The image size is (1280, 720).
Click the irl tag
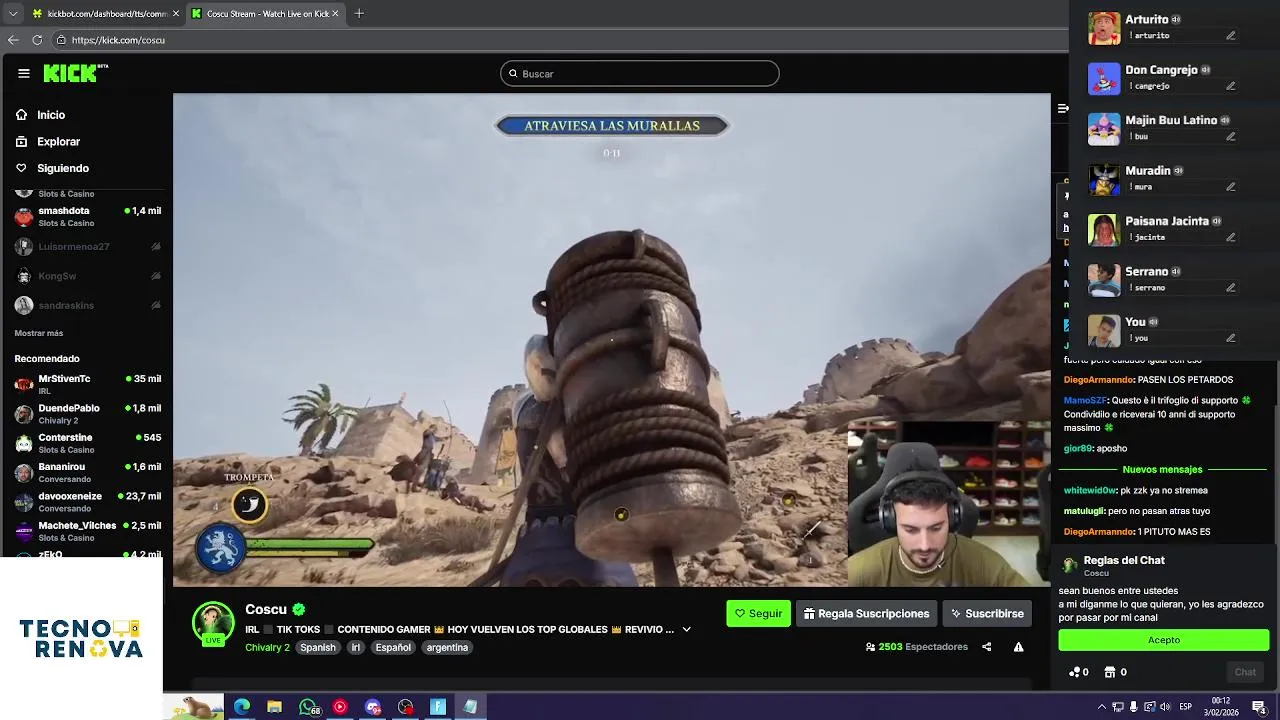[x=355, y=648]
